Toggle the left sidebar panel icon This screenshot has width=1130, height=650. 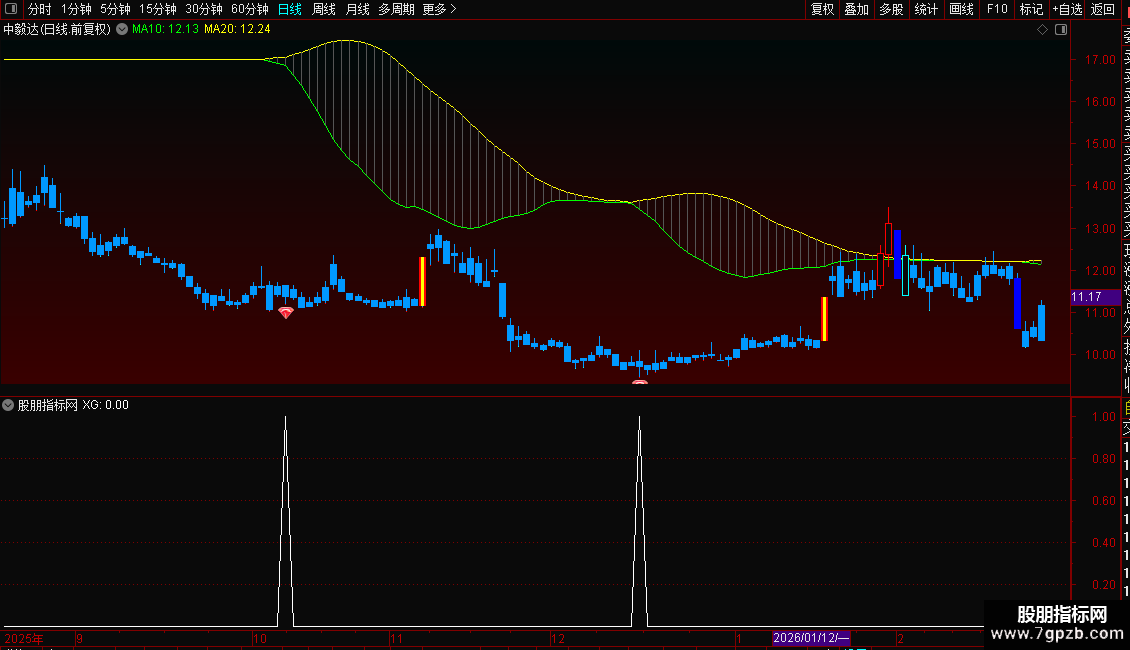(x=11, y=9)
